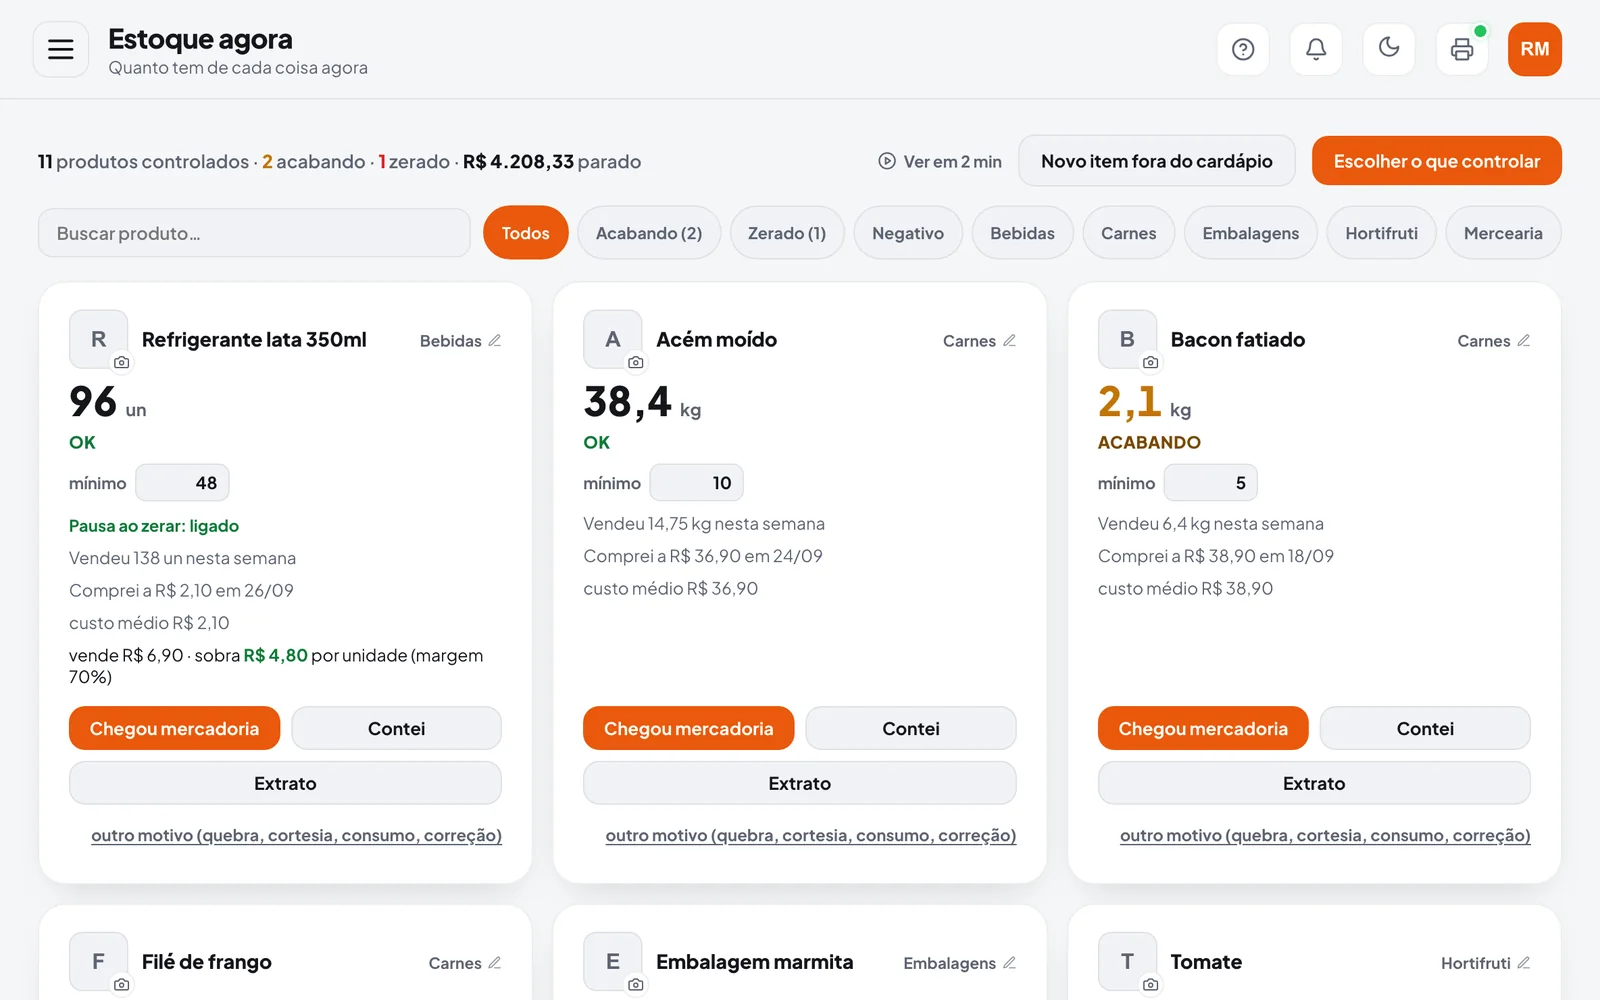
Task: Edit category pencil on Embalagem marmita
Action: click(1009, 963)
